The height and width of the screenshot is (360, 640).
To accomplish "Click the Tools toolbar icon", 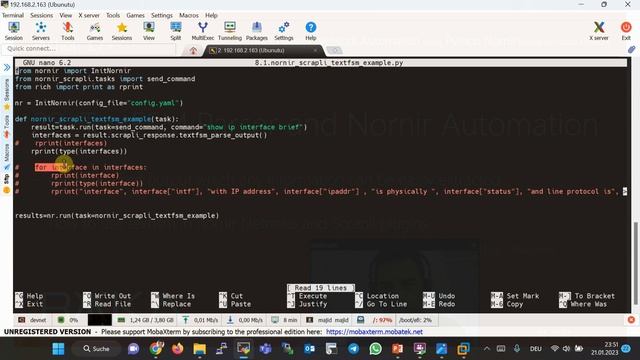I will [68, 31].
